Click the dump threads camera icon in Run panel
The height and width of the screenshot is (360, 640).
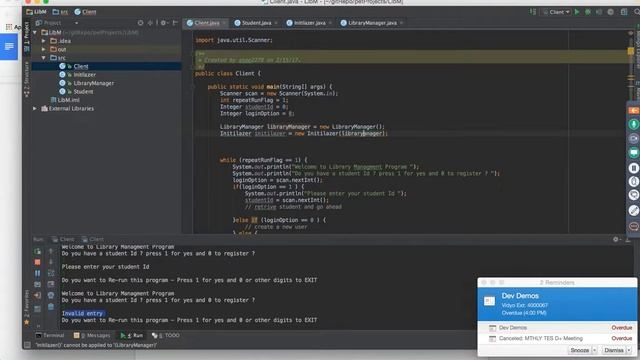[37, 284]
